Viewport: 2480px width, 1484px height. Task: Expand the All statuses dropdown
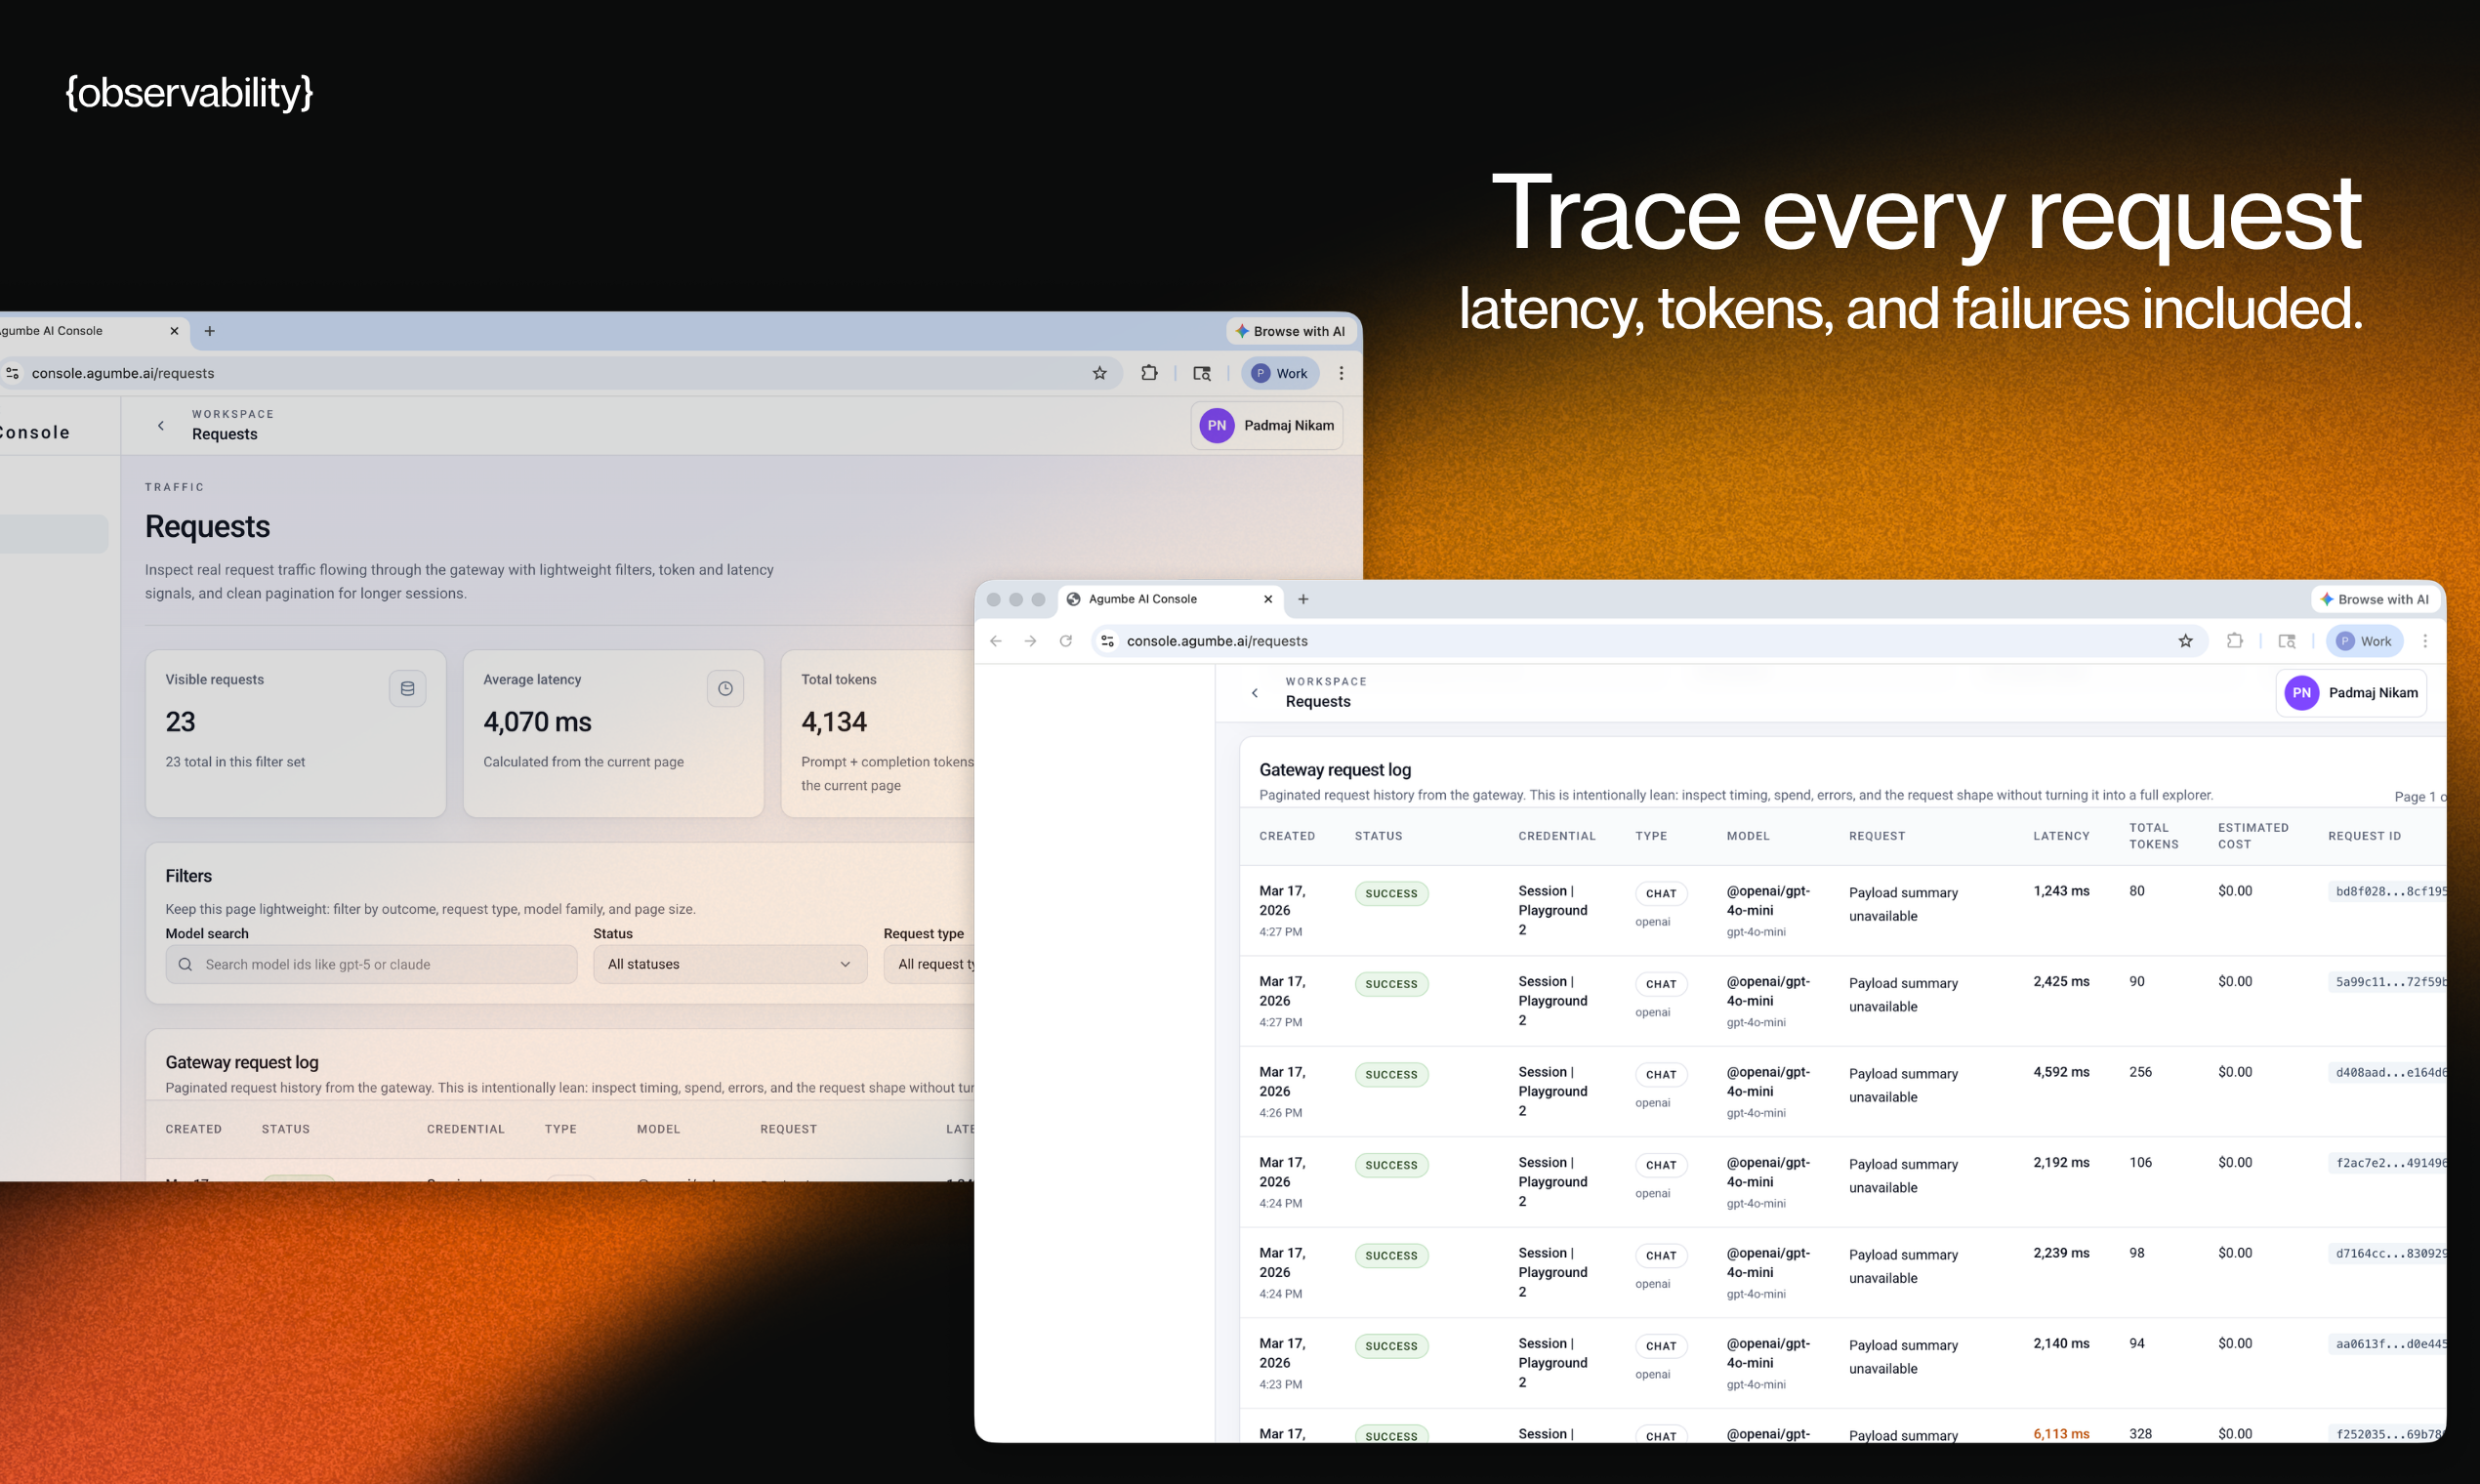[729, 964]
